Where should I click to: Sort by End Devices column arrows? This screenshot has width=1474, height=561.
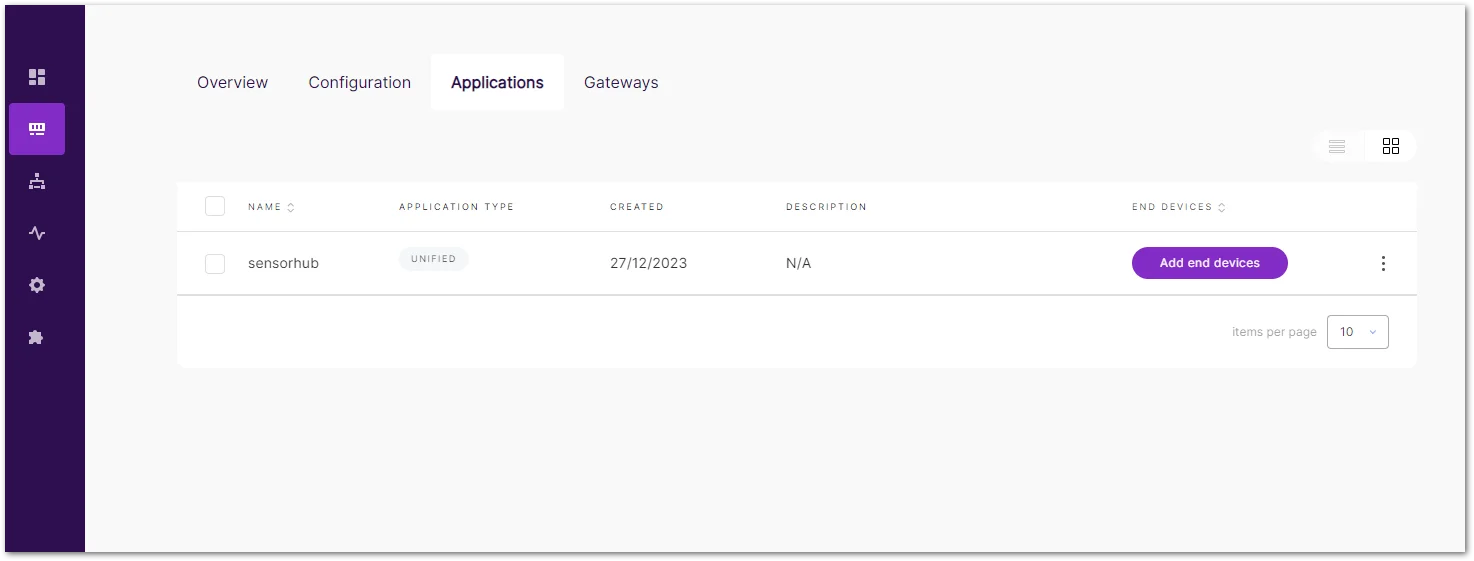tap(1222, 207)
